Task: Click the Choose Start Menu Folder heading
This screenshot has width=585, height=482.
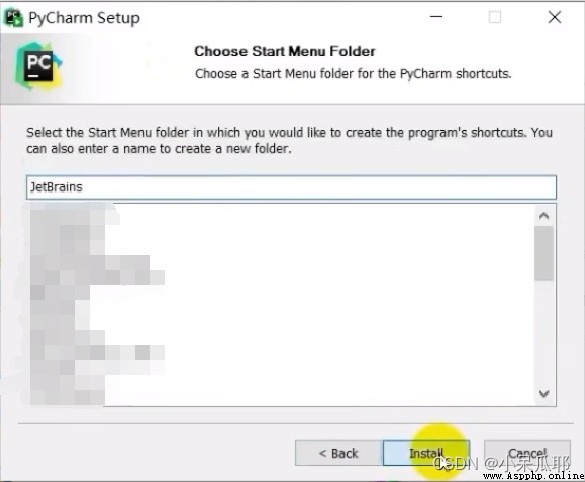Action: 285,51
